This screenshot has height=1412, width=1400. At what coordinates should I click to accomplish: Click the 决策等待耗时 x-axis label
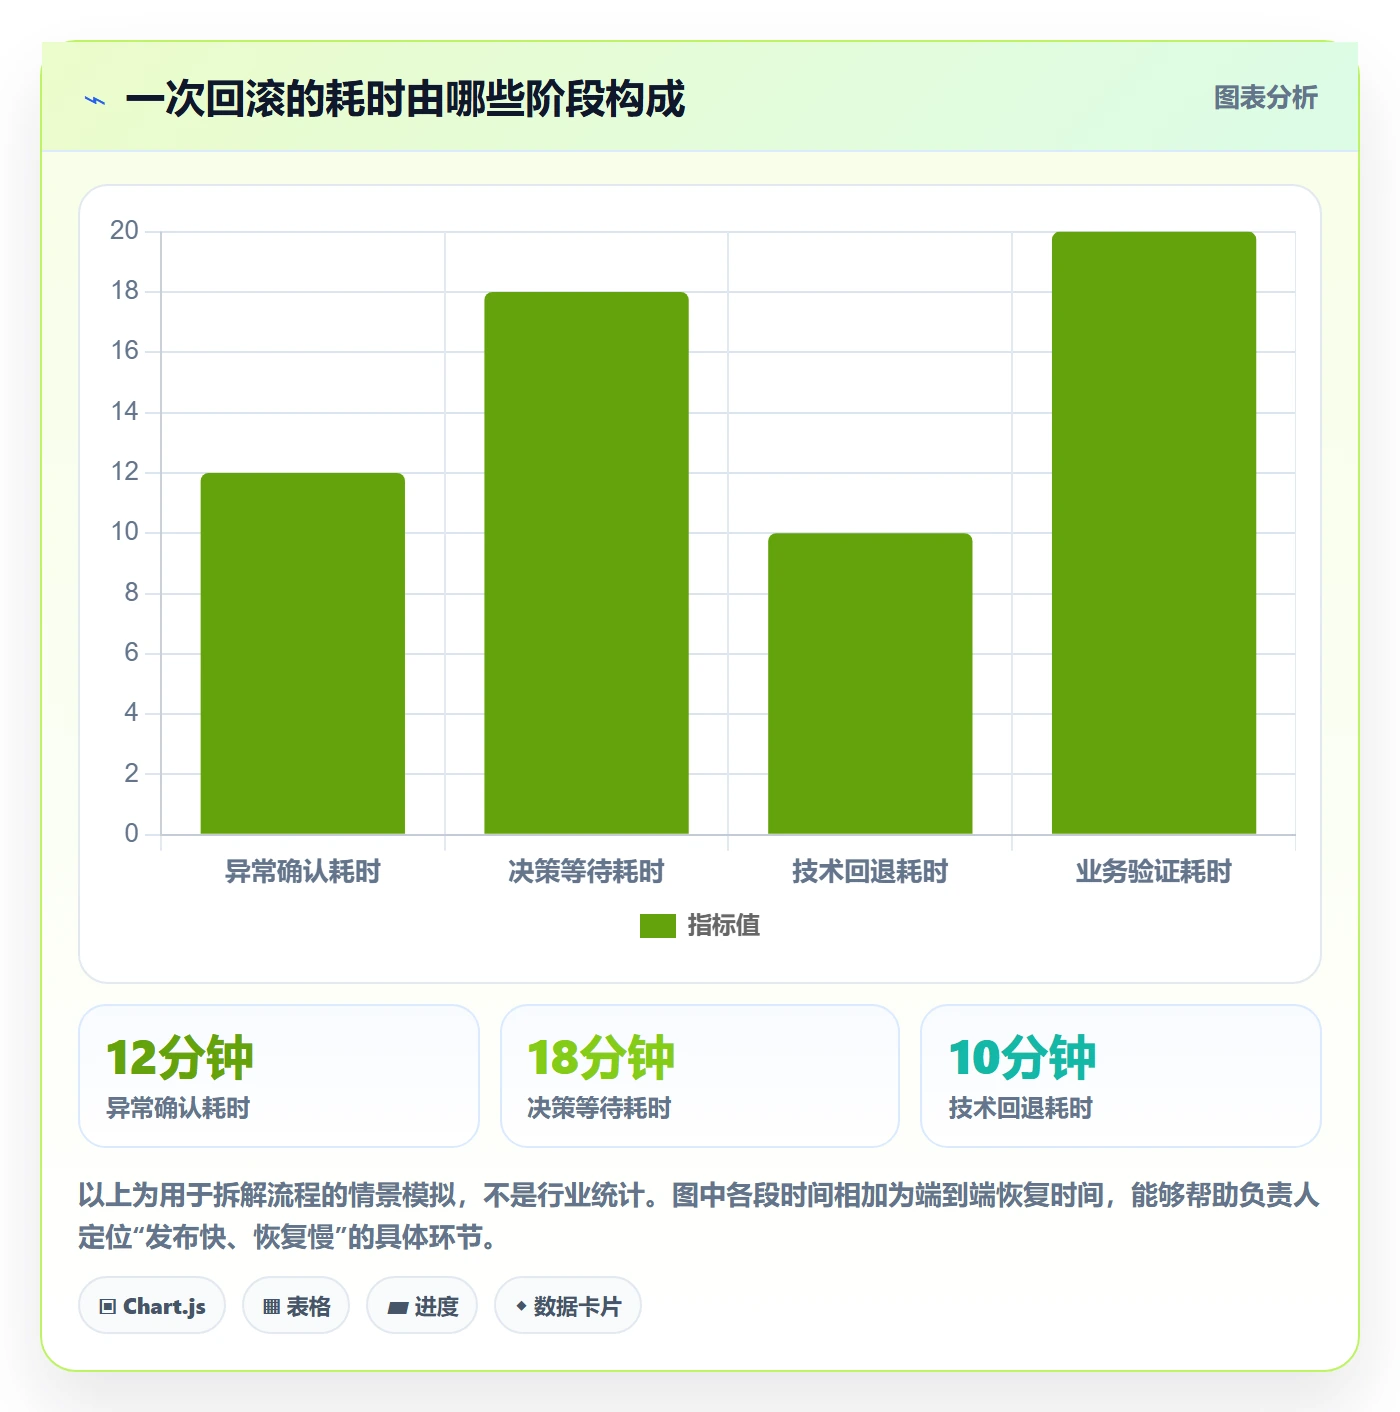pos(587,872)
